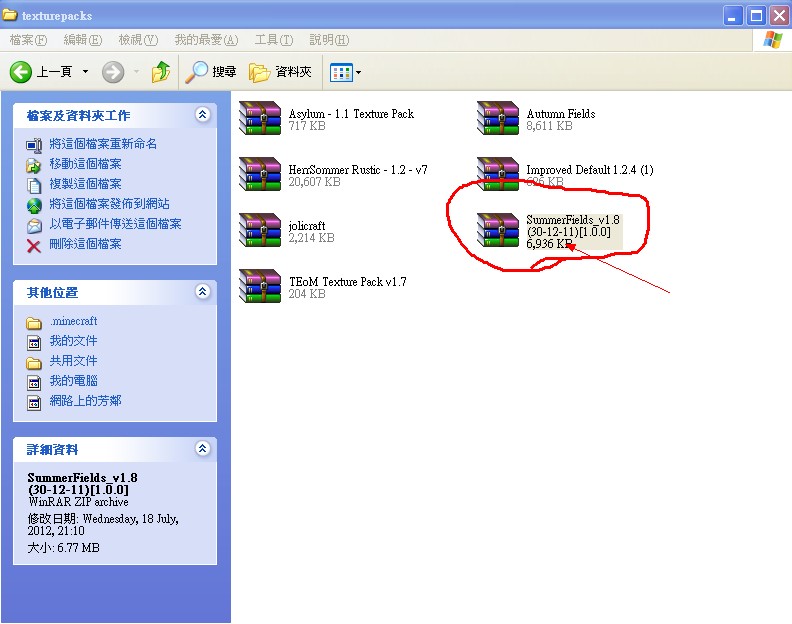792x624 pixels.
Task: Toggle the Folders (資料夾) pane button
Action: tap(280, 72)
